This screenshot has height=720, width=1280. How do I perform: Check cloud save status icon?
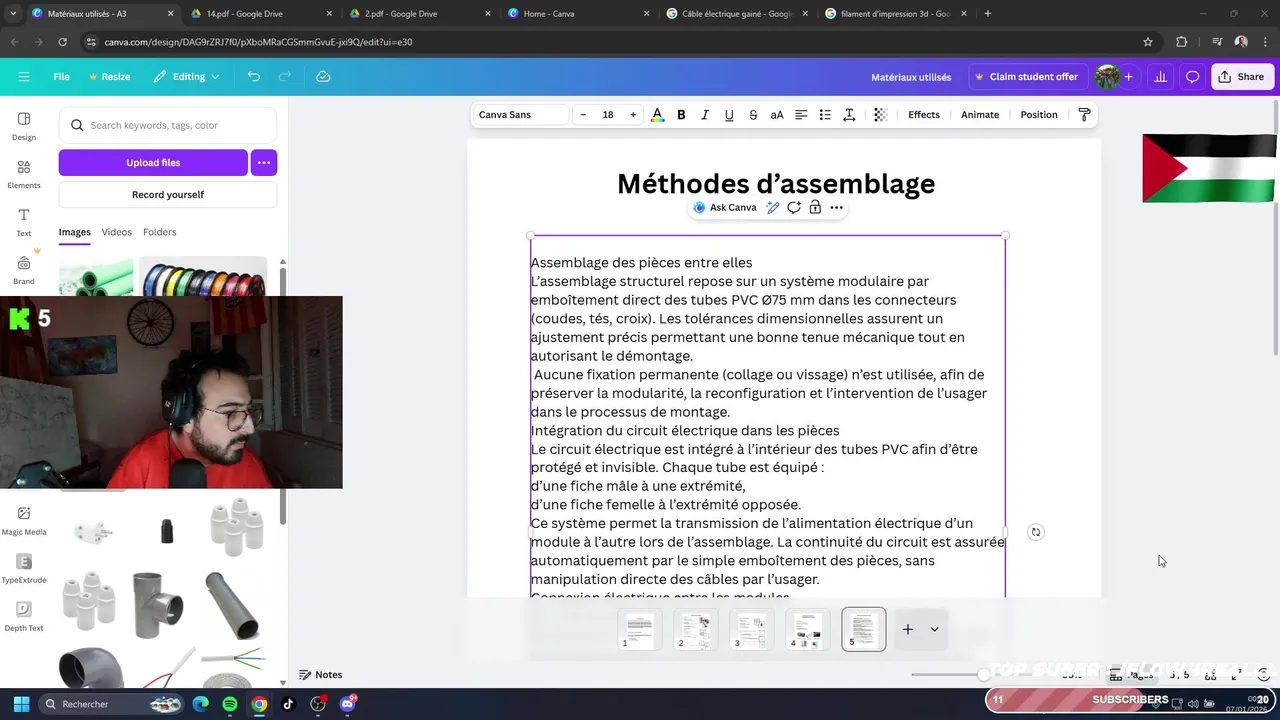(x=323, y=77)
